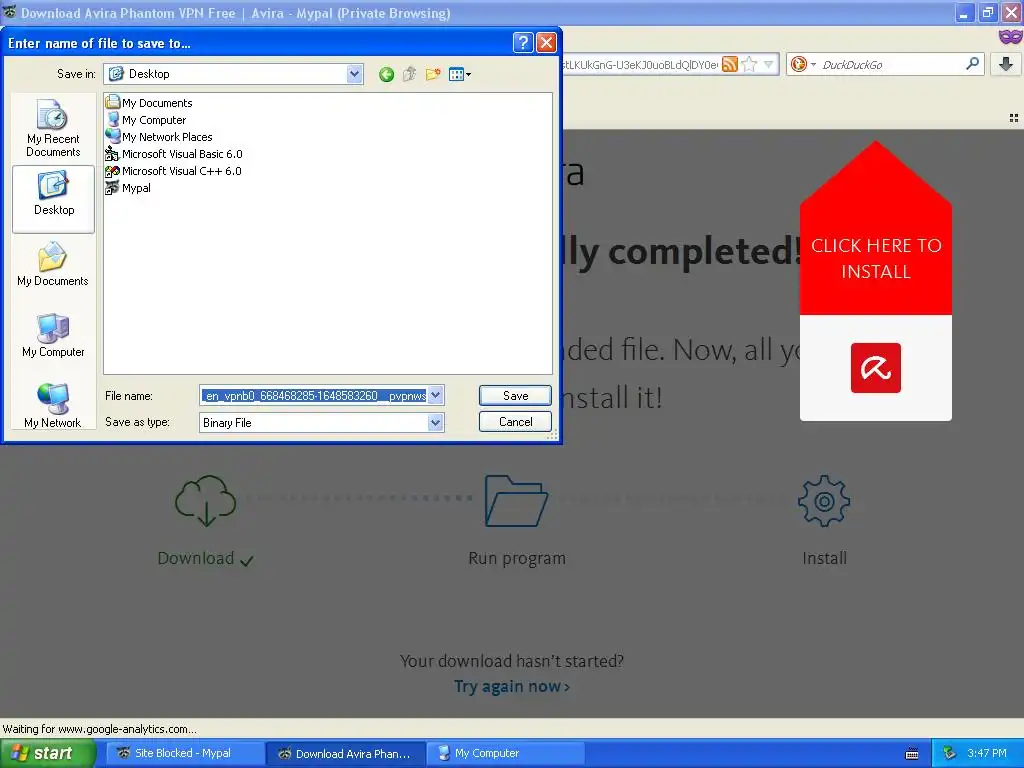Select My Network Places in file list

159,136
